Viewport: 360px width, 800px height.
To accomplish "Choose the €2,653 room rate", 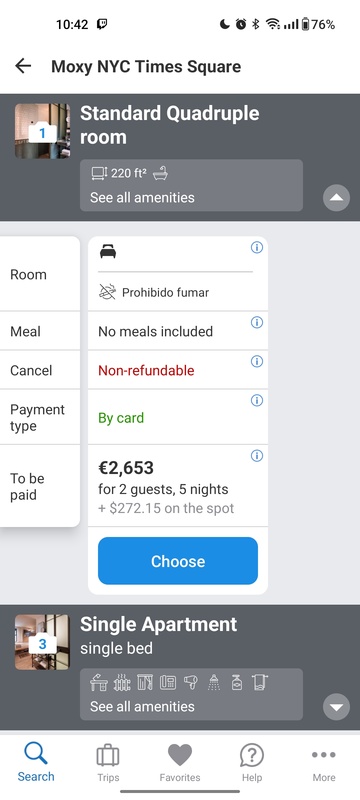I will 178,561.
